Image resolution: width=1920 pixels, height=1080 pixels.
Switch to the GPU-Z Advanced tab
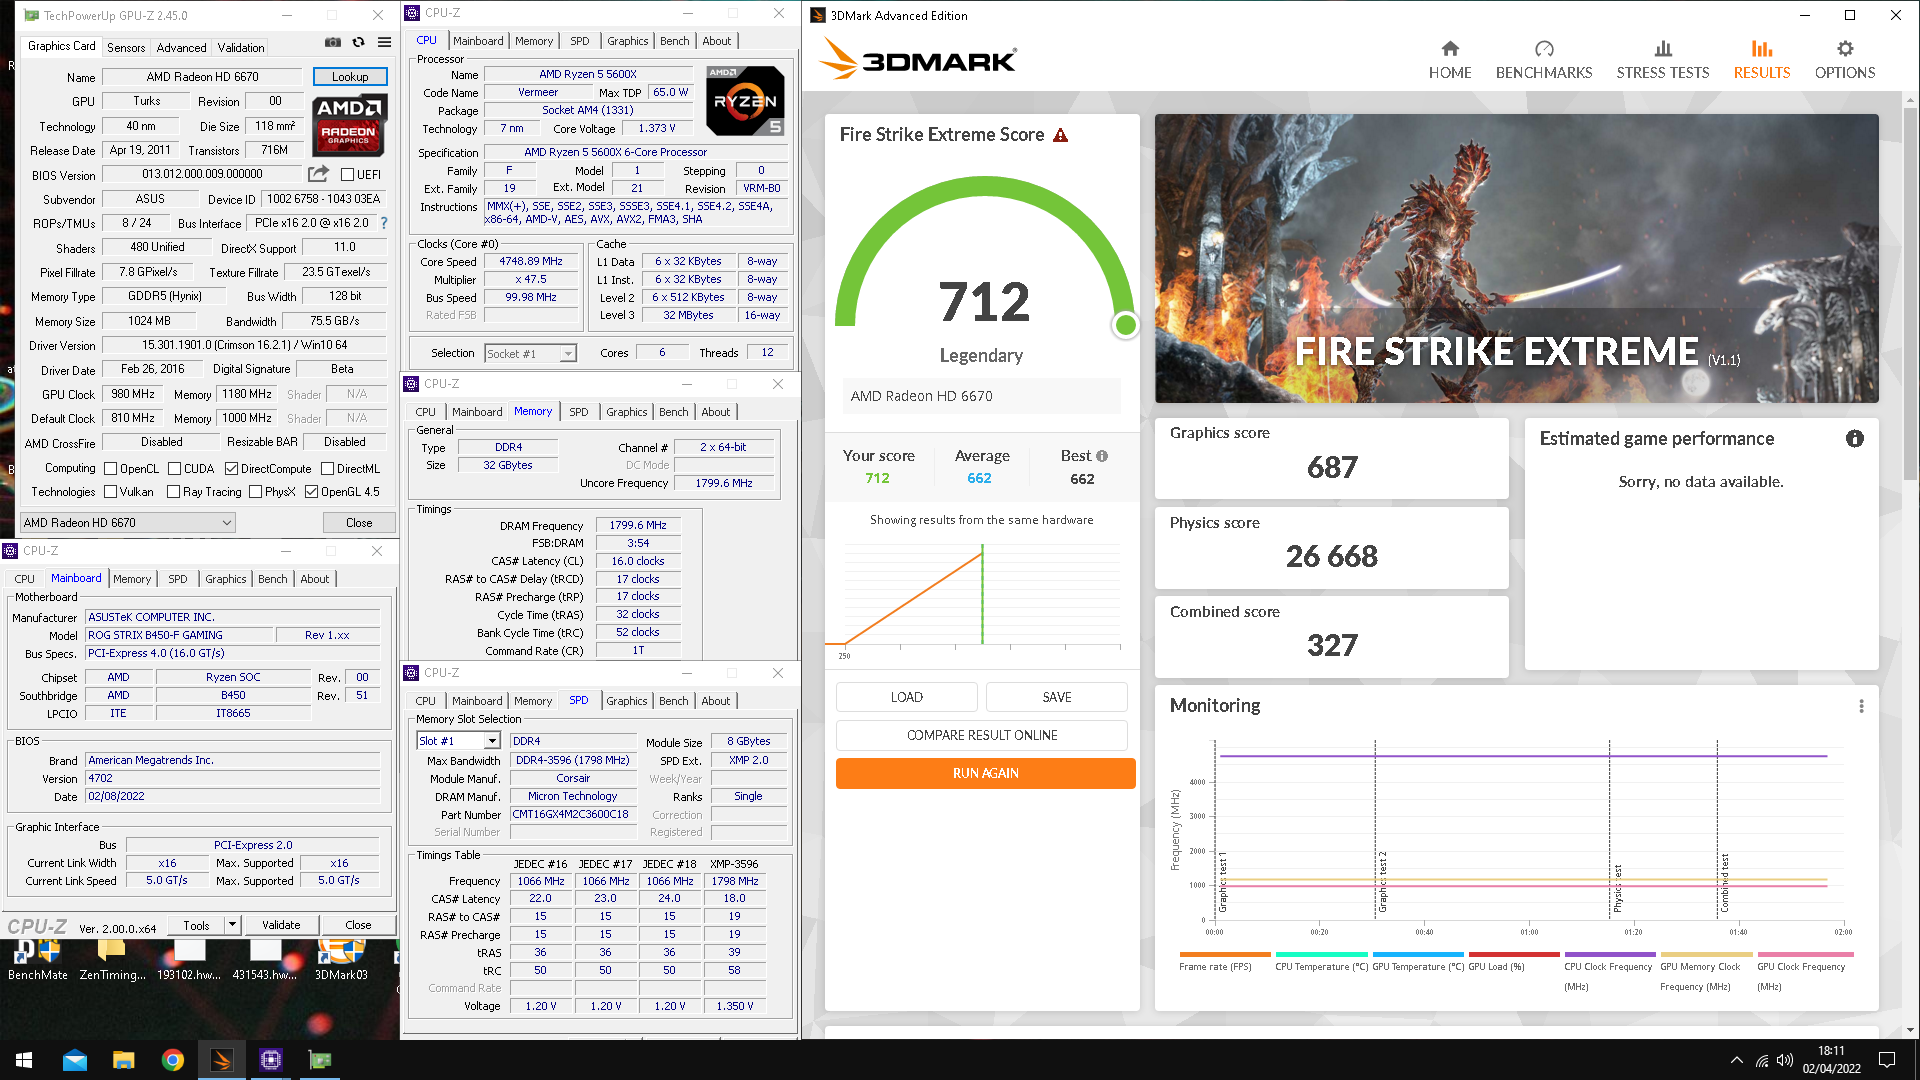181,48
